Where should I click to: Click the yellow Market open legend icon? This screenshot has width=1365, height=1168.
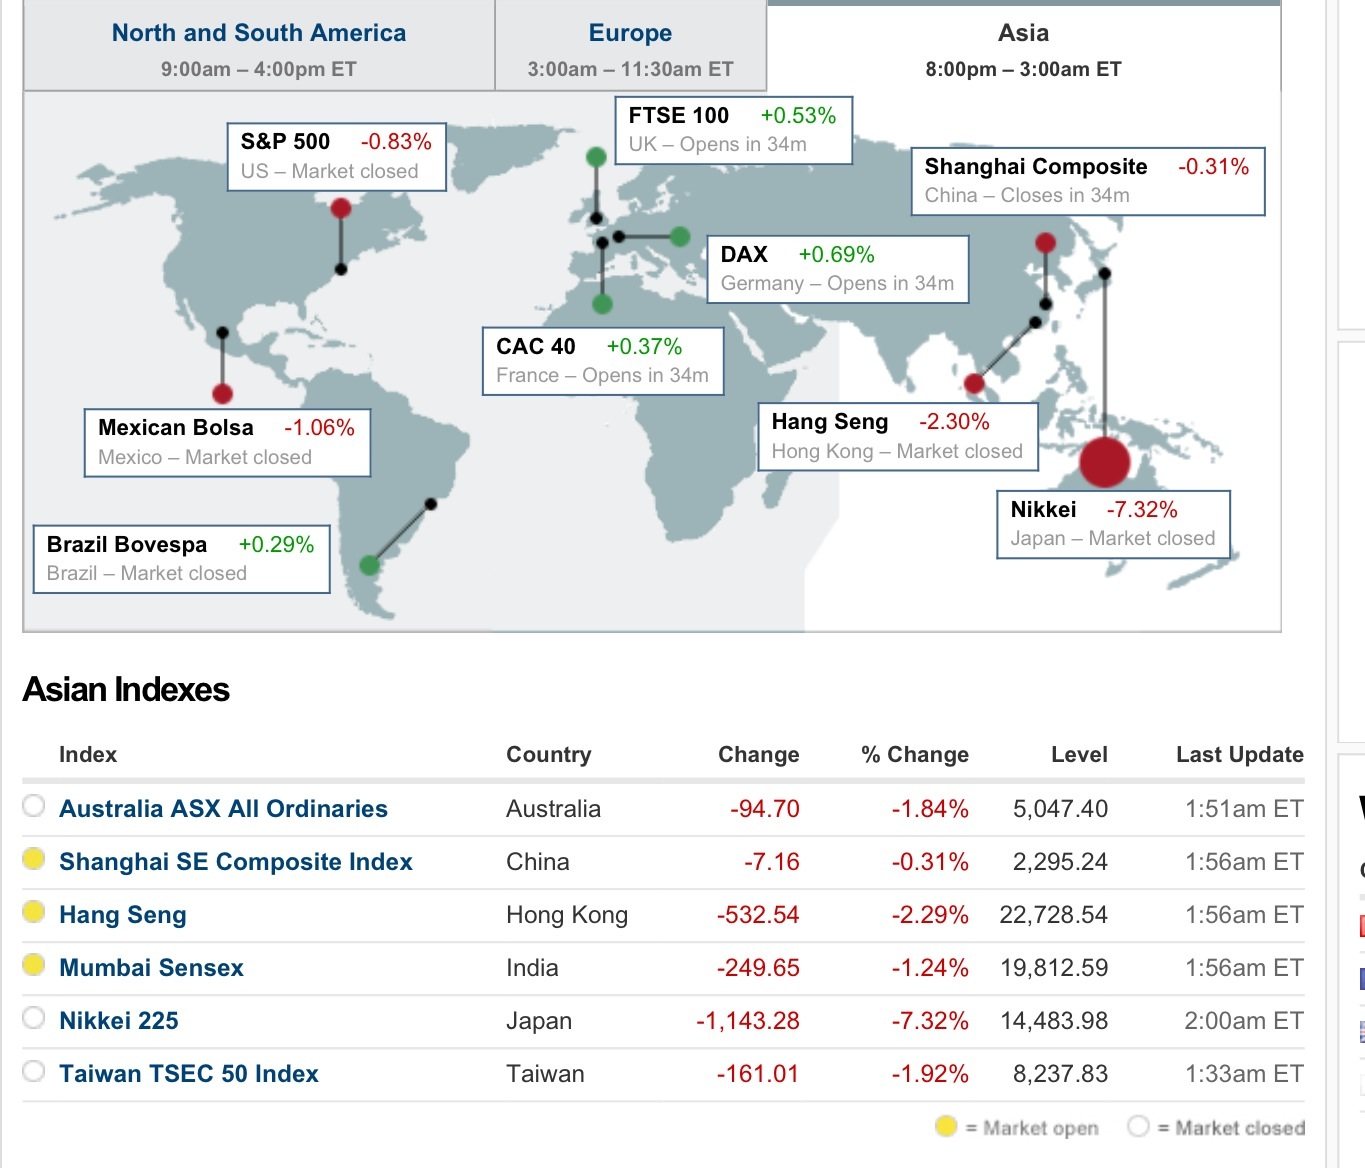tap(945, 1126)
